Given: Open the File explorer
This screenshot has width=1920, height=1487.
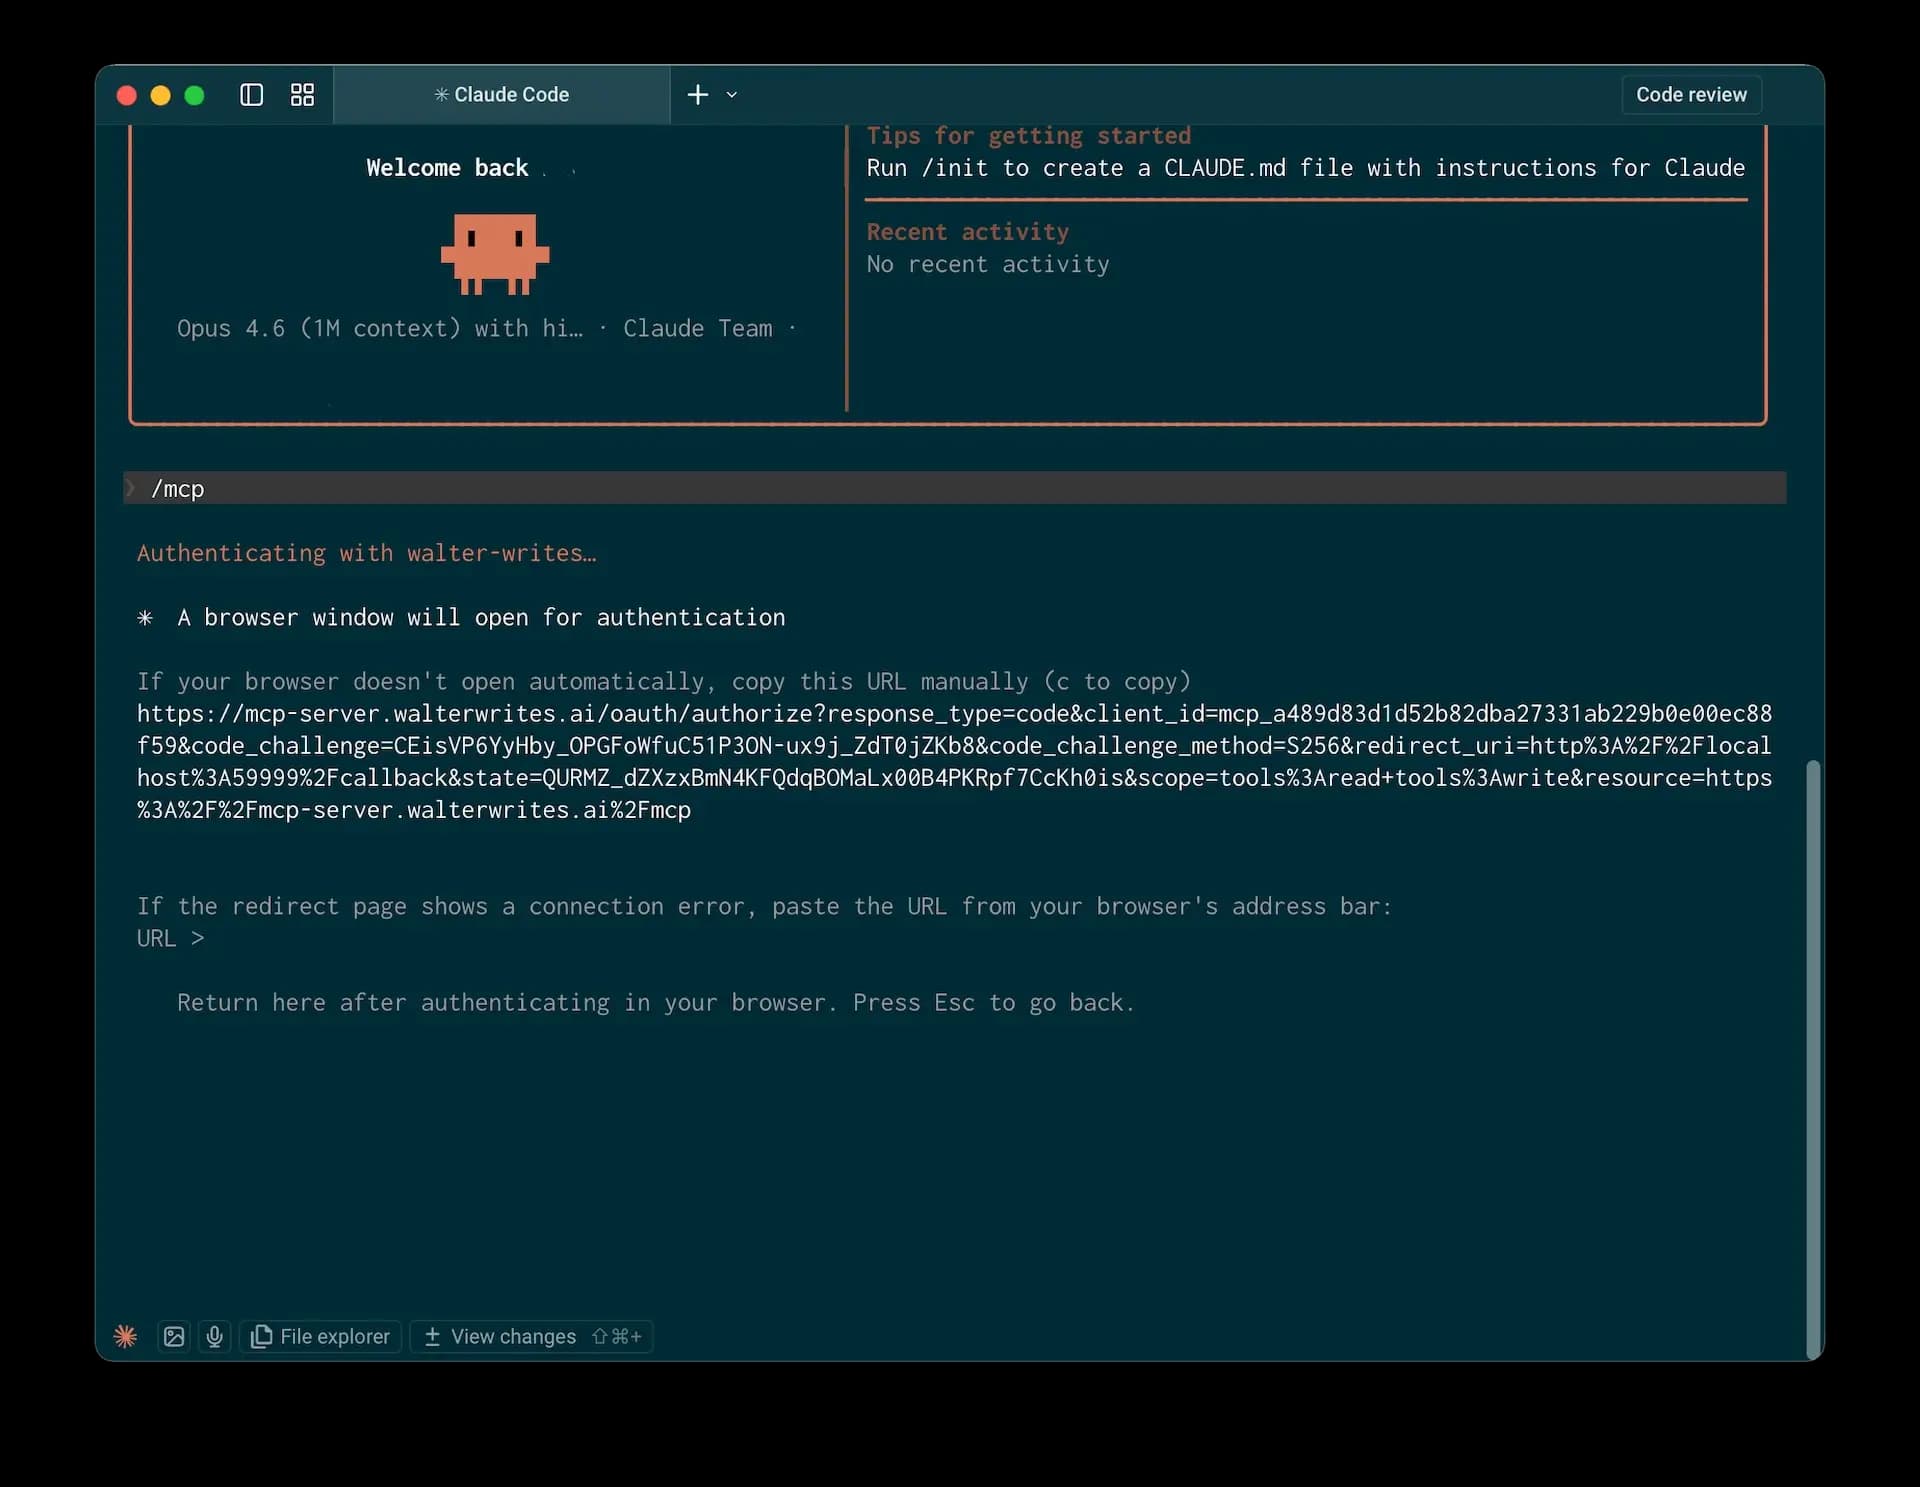Looking at the screenshot, I should [320, 1336].
